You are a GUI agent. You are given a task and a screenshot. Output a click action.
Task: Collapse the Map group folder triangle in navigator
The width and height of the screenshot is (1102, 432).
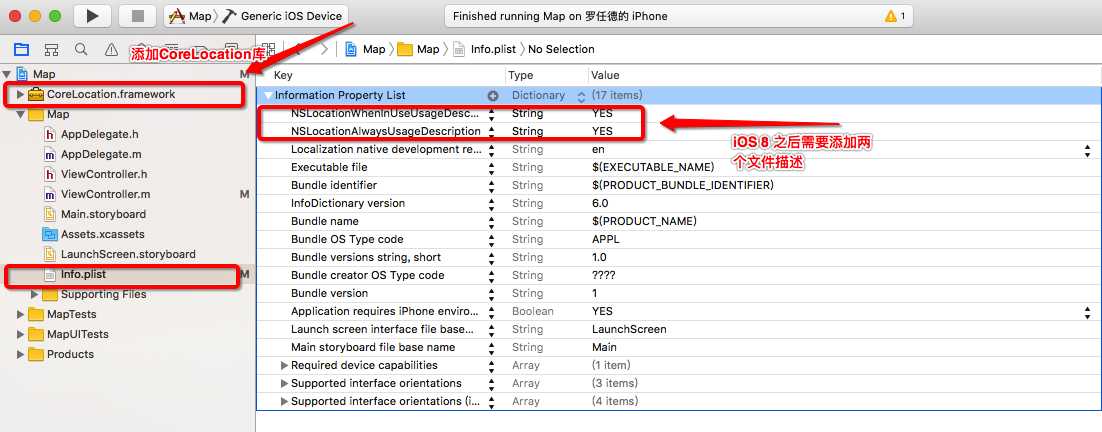(x=20, y=114)
